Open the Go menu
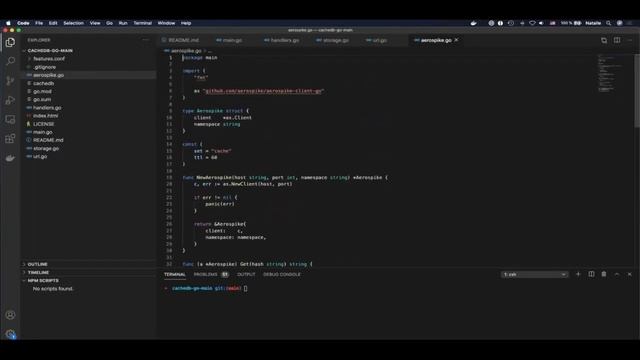This screenshot has width=640, height=360. pyautogui.click(x=109, y=23)
